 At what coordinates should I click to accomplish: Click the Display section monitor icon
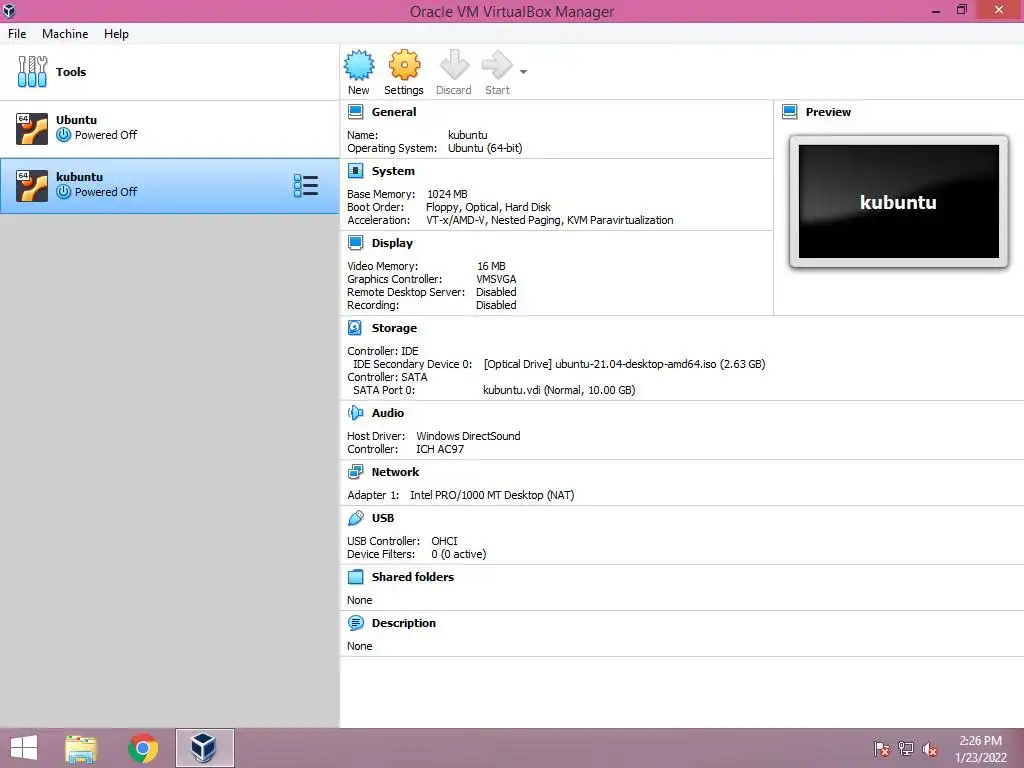click(x=355, y=243)
